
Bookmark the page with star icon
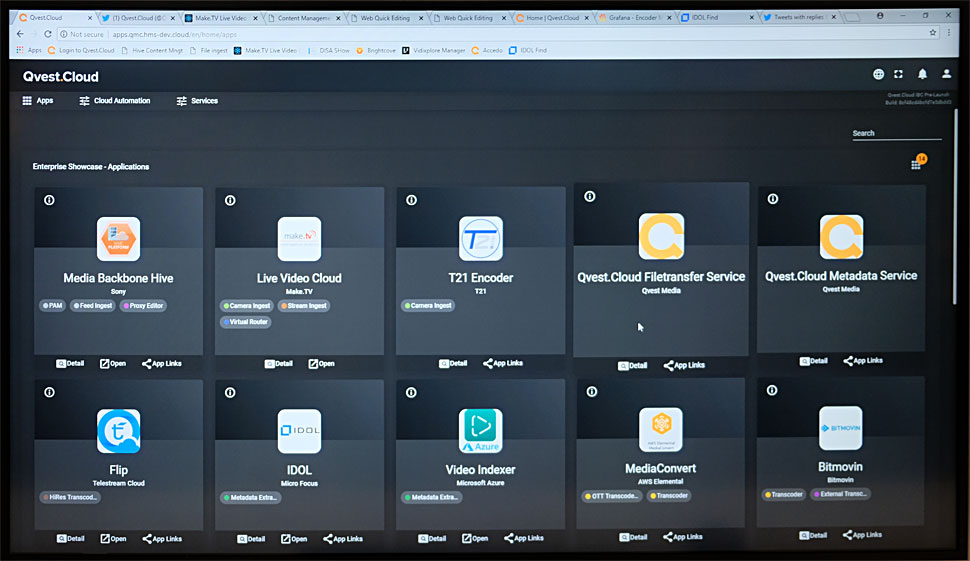point(933,33)
